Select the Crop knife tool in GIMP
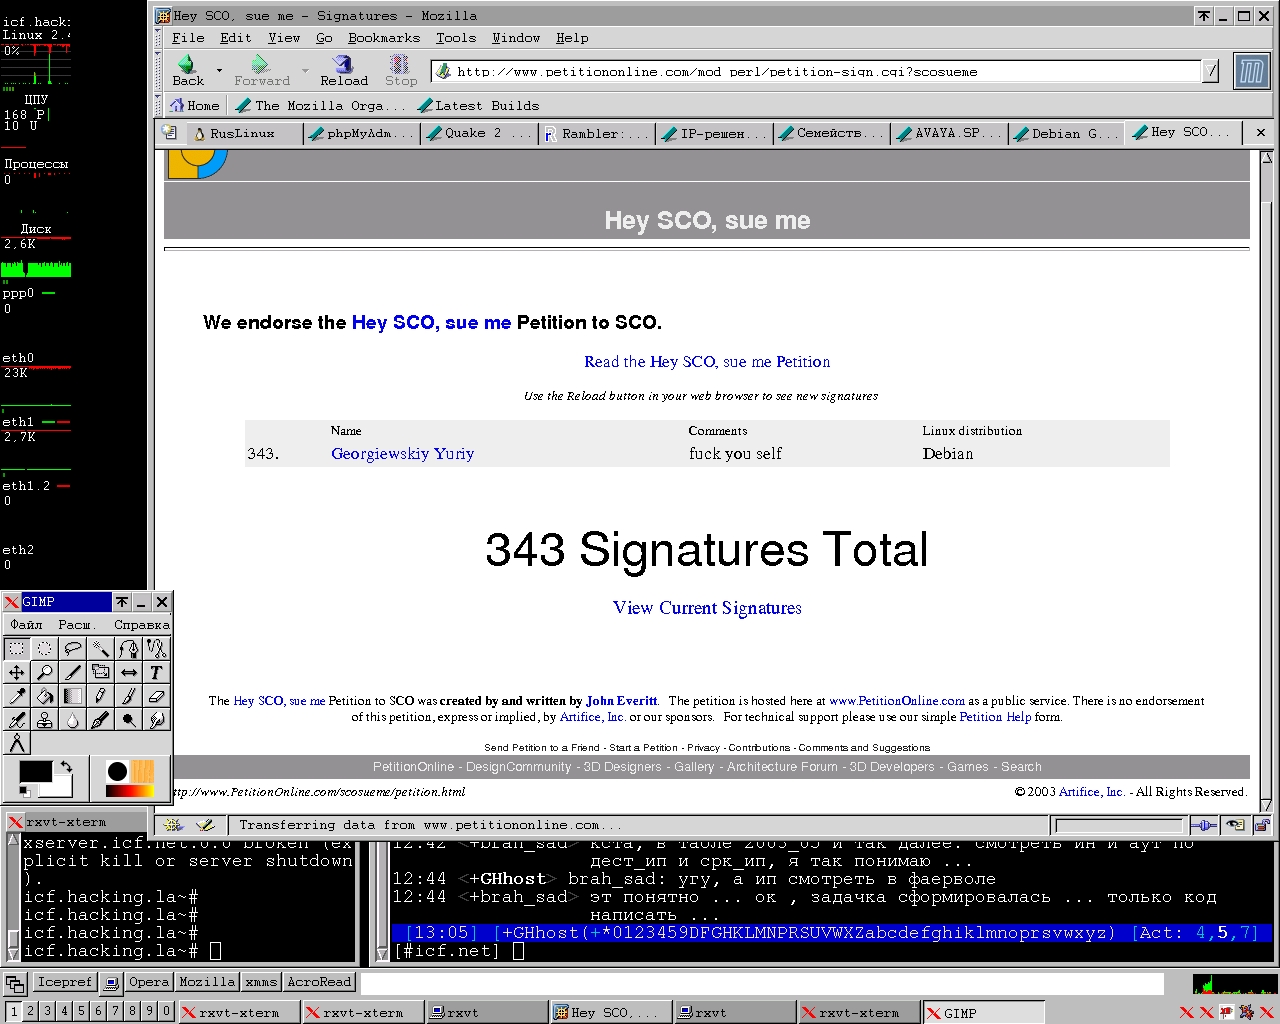Screen dimensions: 1280x1024 click(73, 673)
